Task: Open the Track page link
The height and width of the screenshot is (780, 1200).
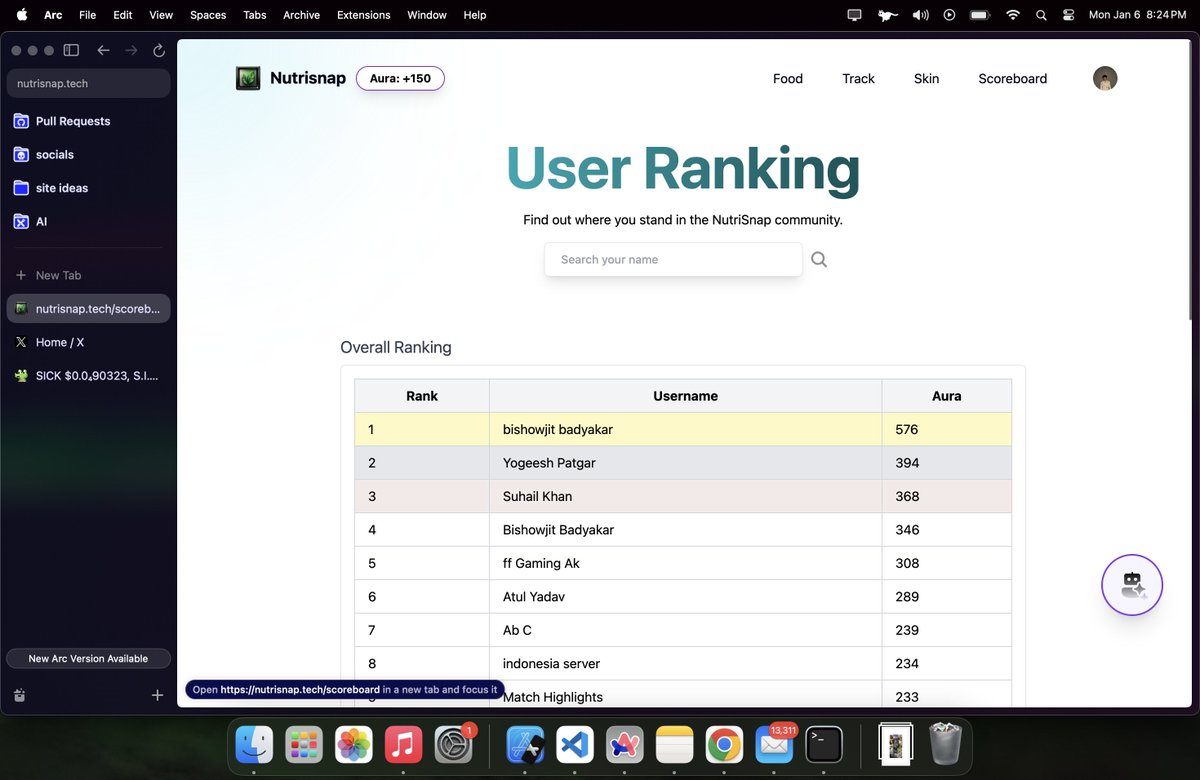Action: coord(858,78)
